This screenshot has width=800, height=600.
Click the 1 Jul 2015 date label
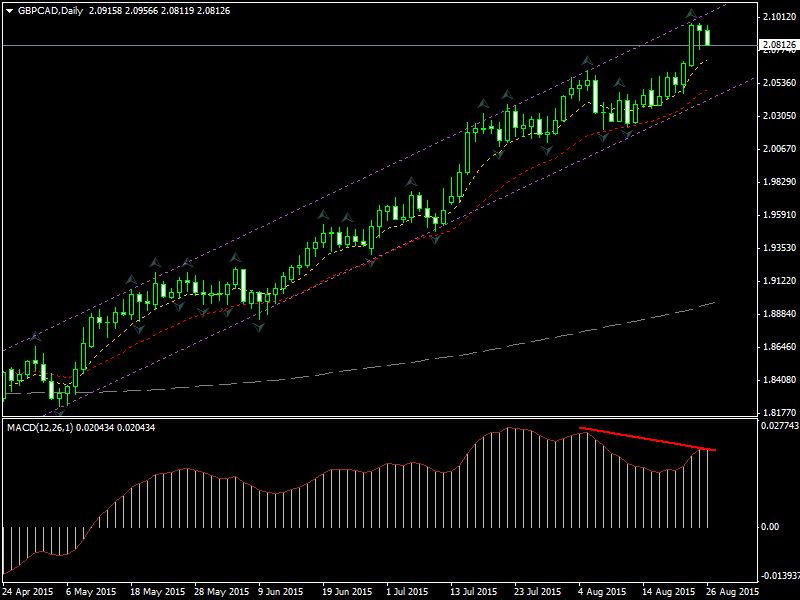pyautogui.click(x=407, y=592)
